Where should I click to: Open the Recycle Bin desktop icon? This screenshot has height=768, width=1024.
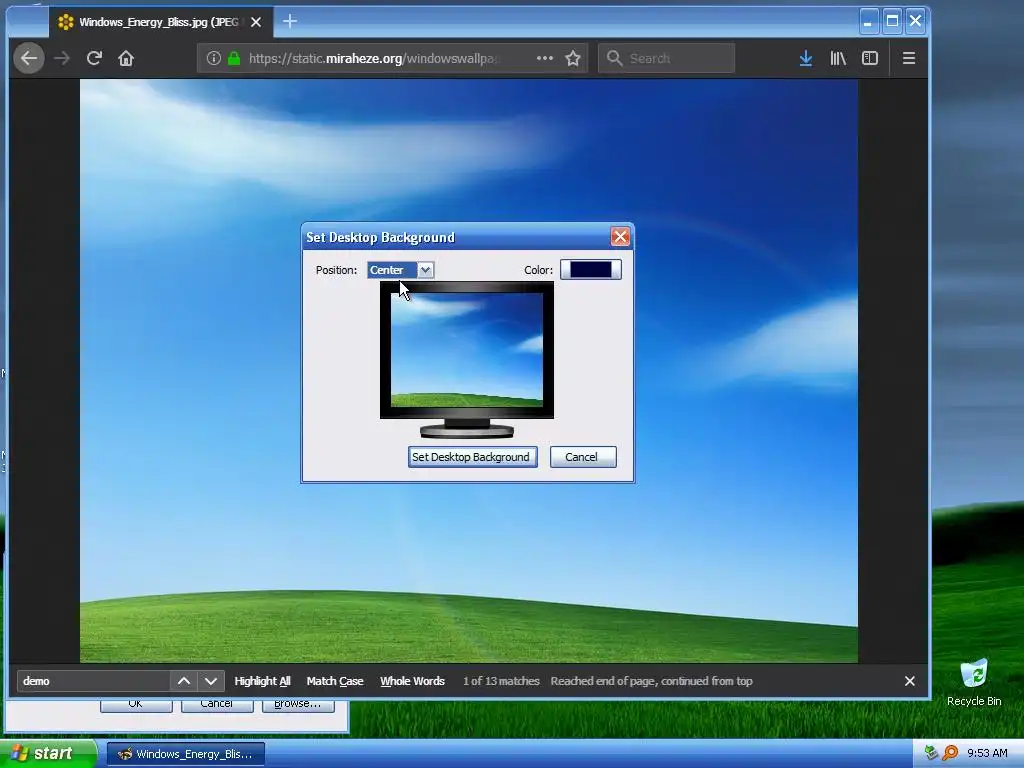point(974,682)
